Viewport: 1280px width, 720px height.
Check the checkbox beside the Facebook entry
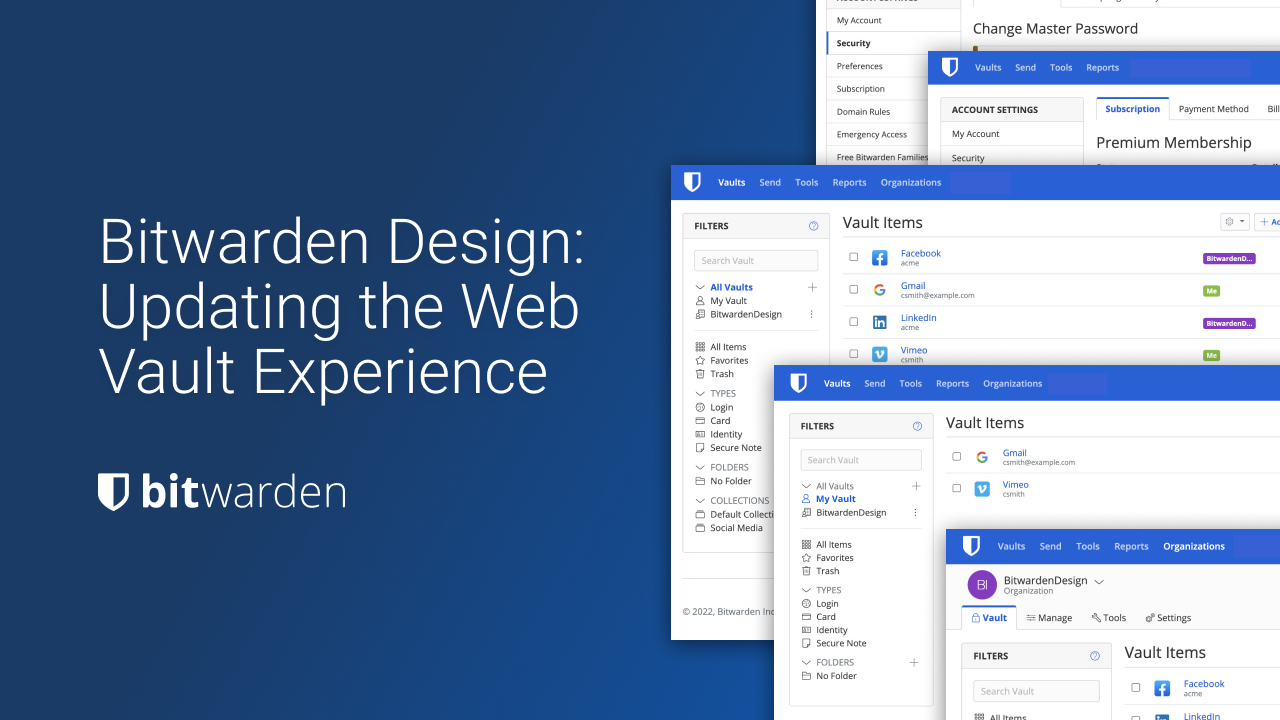853,256
